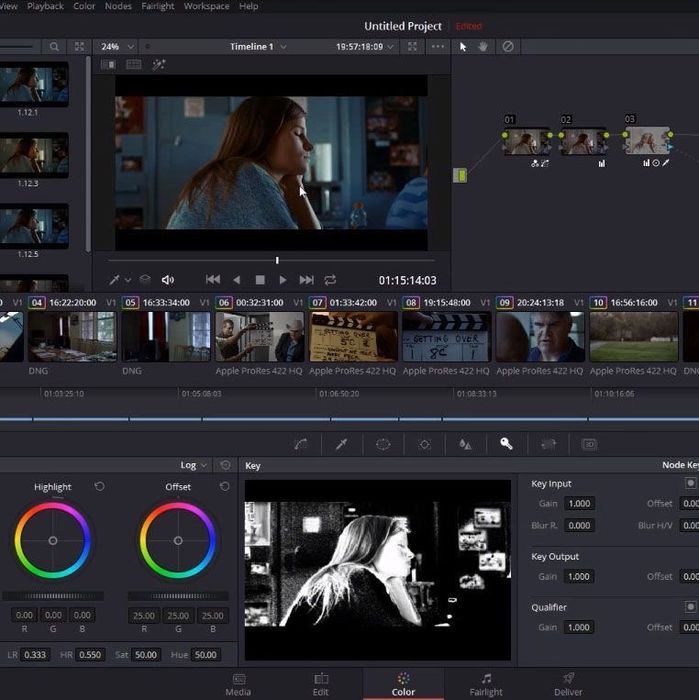Click the viewer scrubber playhead
This screenshot has width=699, height=700.
tap(277, 260)
